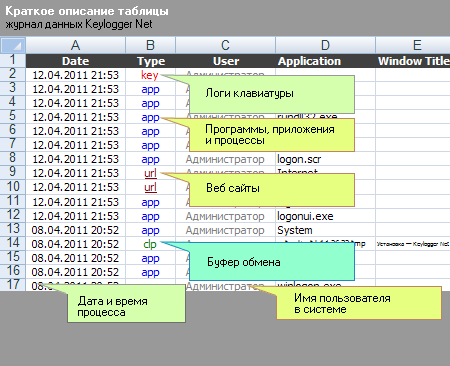
Task: Click the 'User' header cell
Action: click(x=226, y=61)
